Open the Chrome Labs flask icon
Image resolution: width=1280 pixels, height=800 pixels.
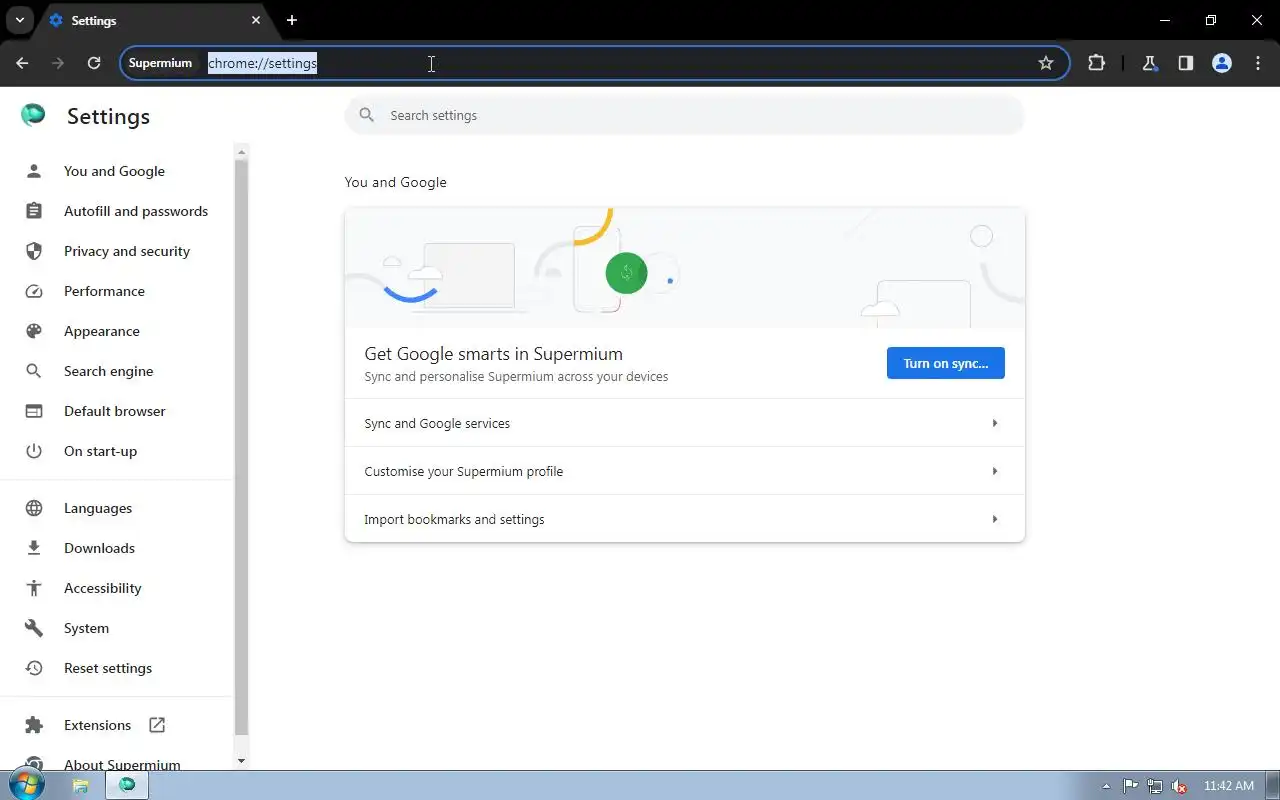pos(1150,63)
